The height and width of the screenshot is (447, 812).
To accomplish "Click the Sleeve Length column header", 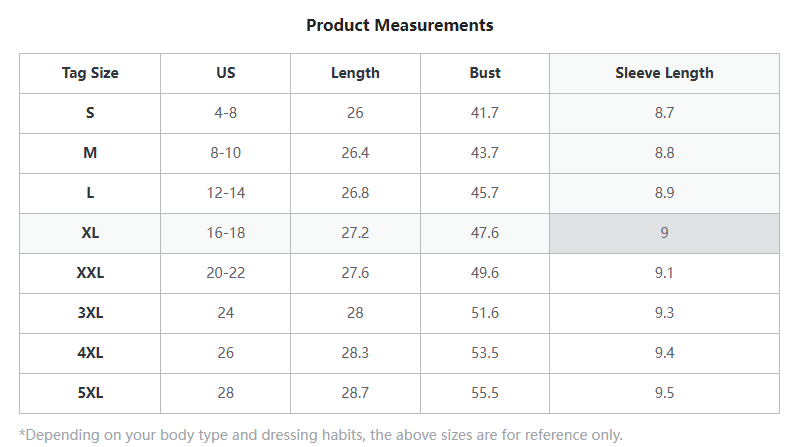I will [x=664, y=73].
